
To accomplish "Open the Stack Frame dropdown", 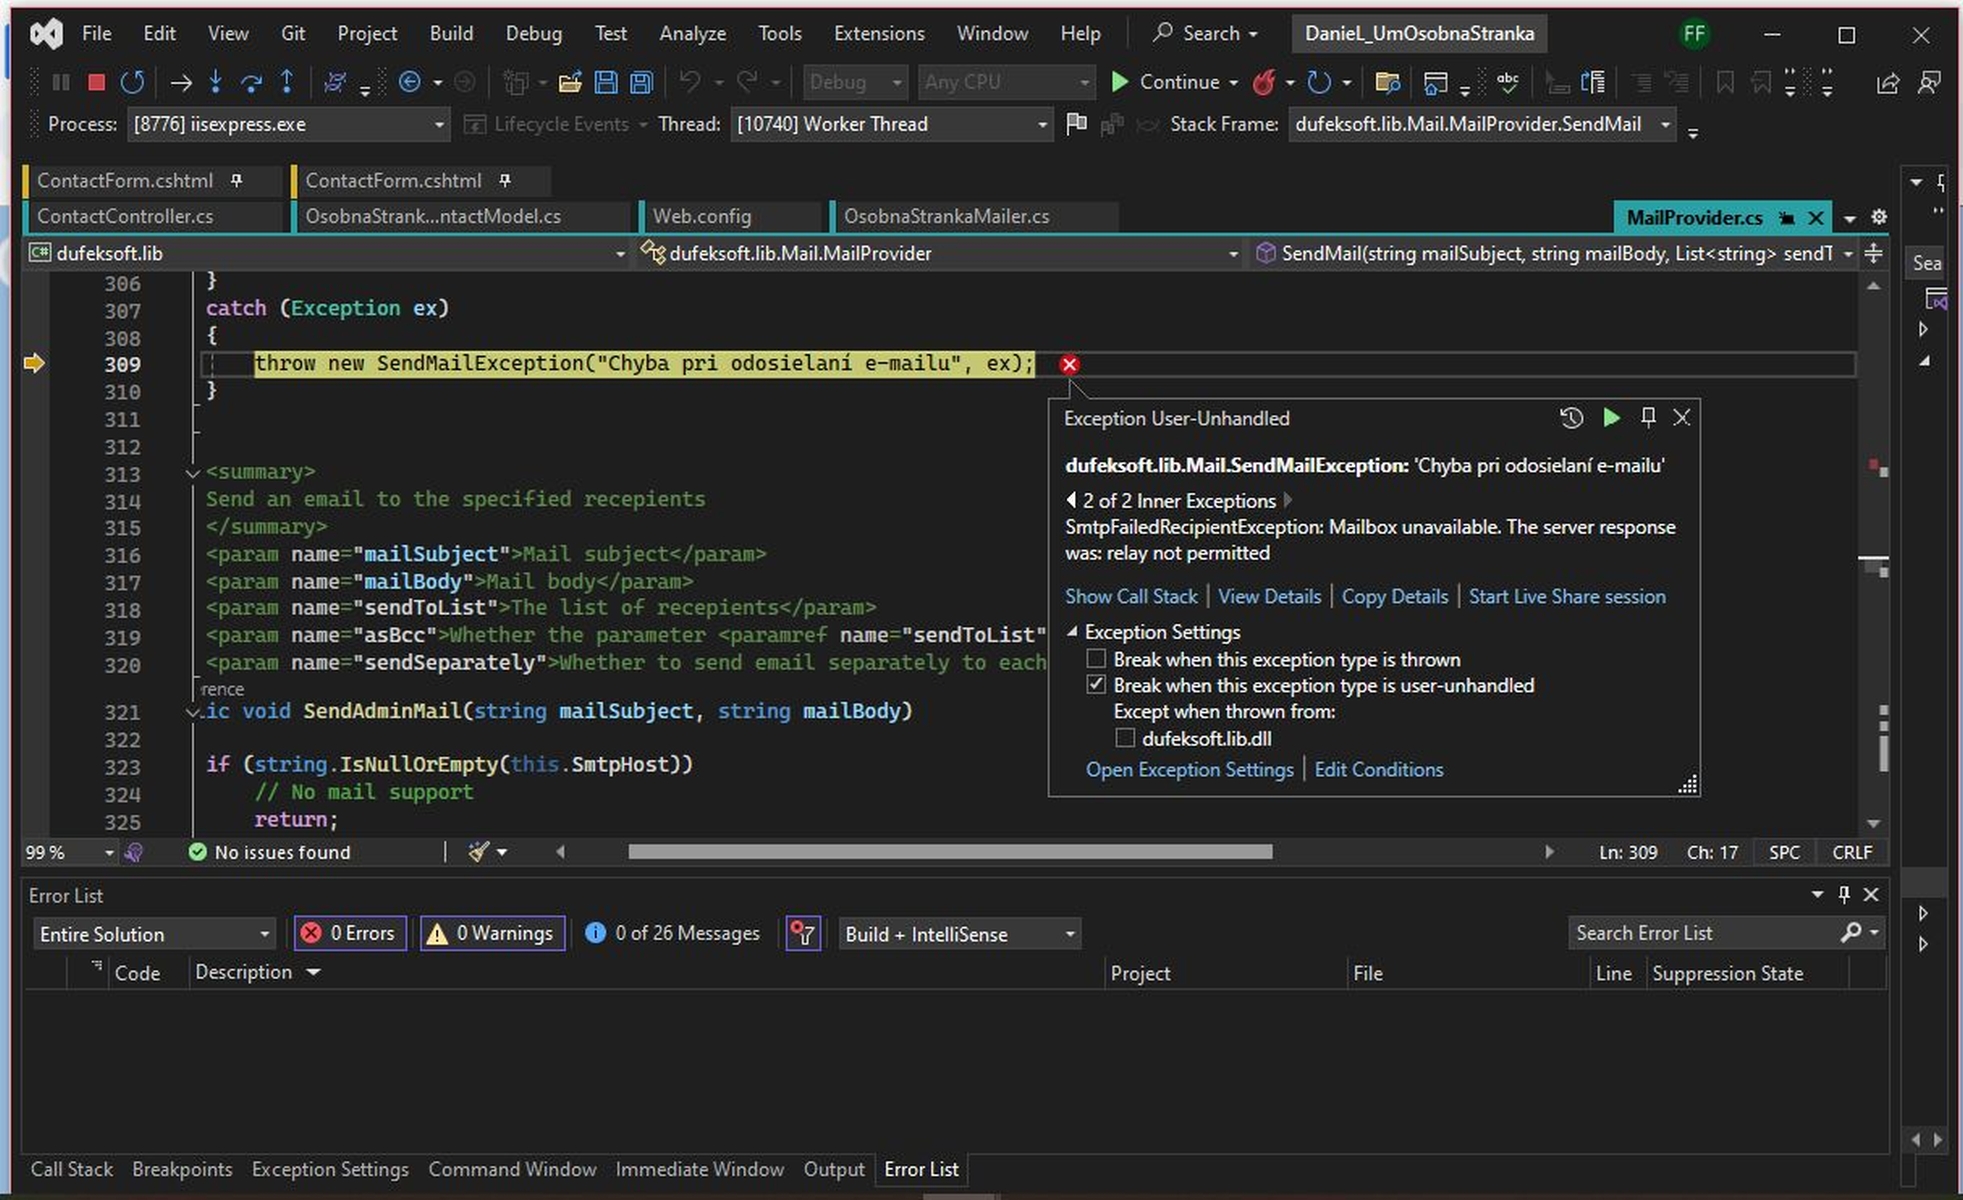I will [1665, 125].
